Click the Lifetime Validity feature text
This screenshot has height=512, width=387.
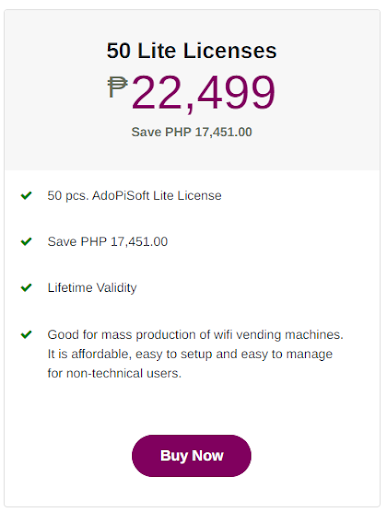pyautogui.click(x=92, y=288)
